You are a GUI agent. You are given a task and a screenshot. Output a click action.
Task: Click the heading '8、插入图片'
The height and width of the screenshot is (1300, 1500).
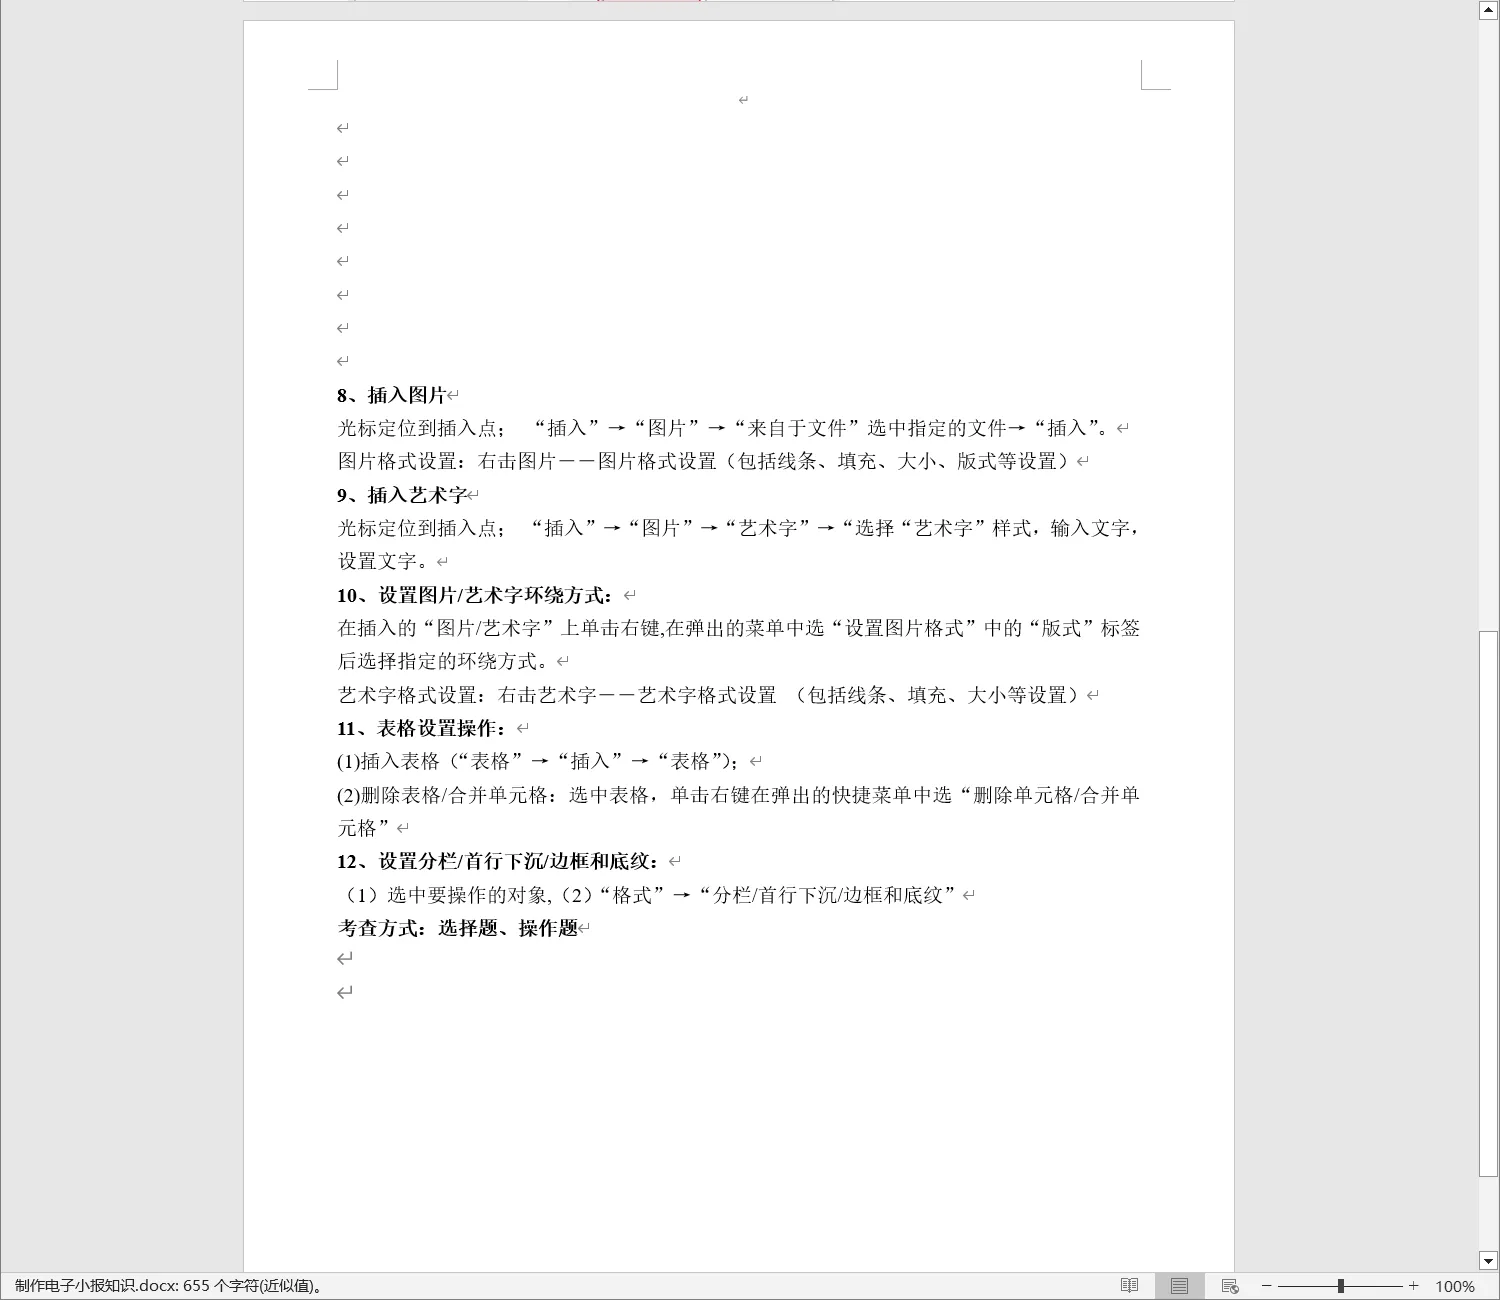391,395
